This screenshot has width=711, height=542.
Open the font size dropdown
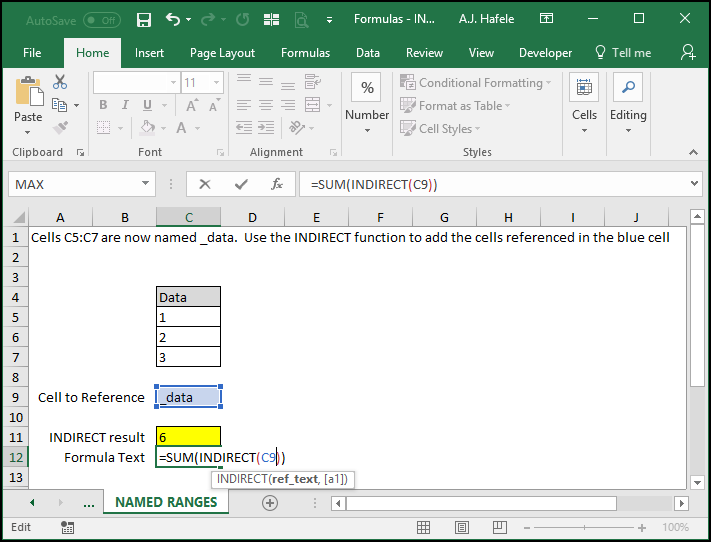pos(216,83)
